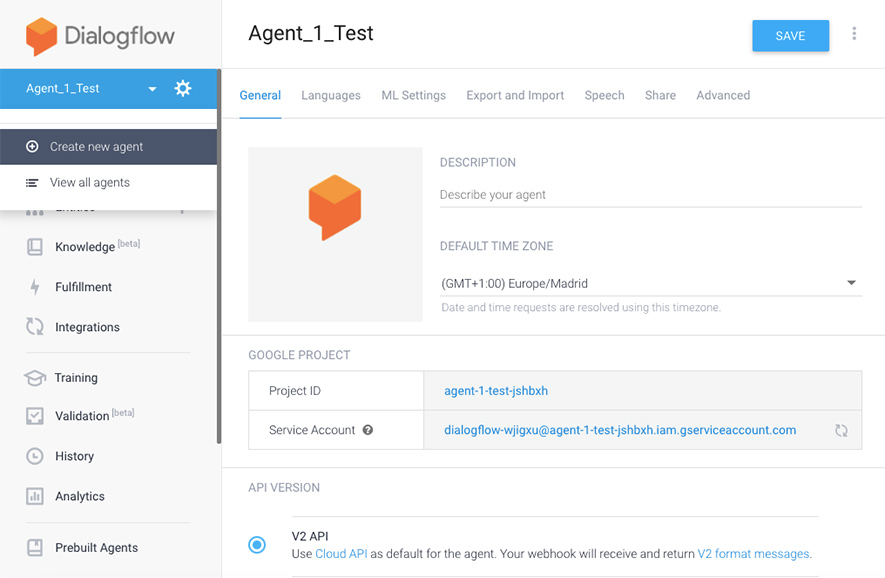
Task: Open the Export and Import tab
Action: coord(515,95)
